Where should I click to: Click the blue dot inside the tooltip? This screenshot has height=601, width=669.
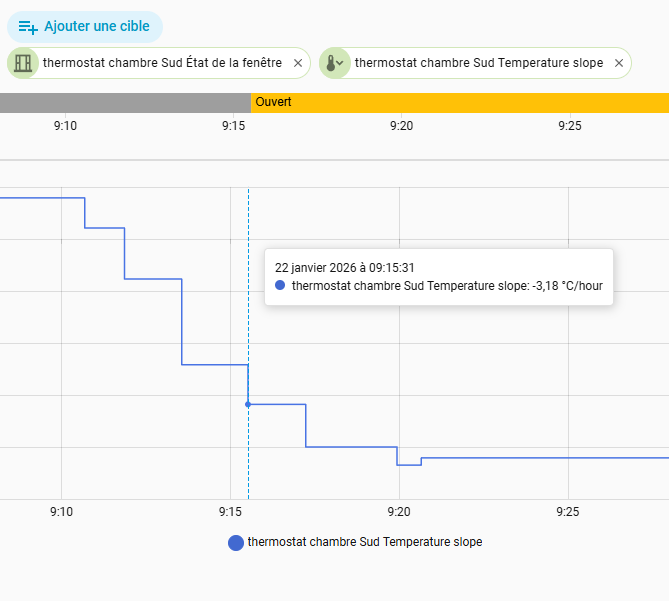tap(280, 286)
